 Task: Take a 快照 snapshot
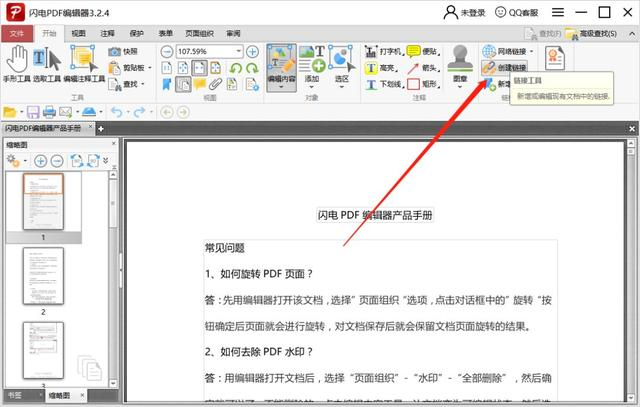tap(123, 51)
